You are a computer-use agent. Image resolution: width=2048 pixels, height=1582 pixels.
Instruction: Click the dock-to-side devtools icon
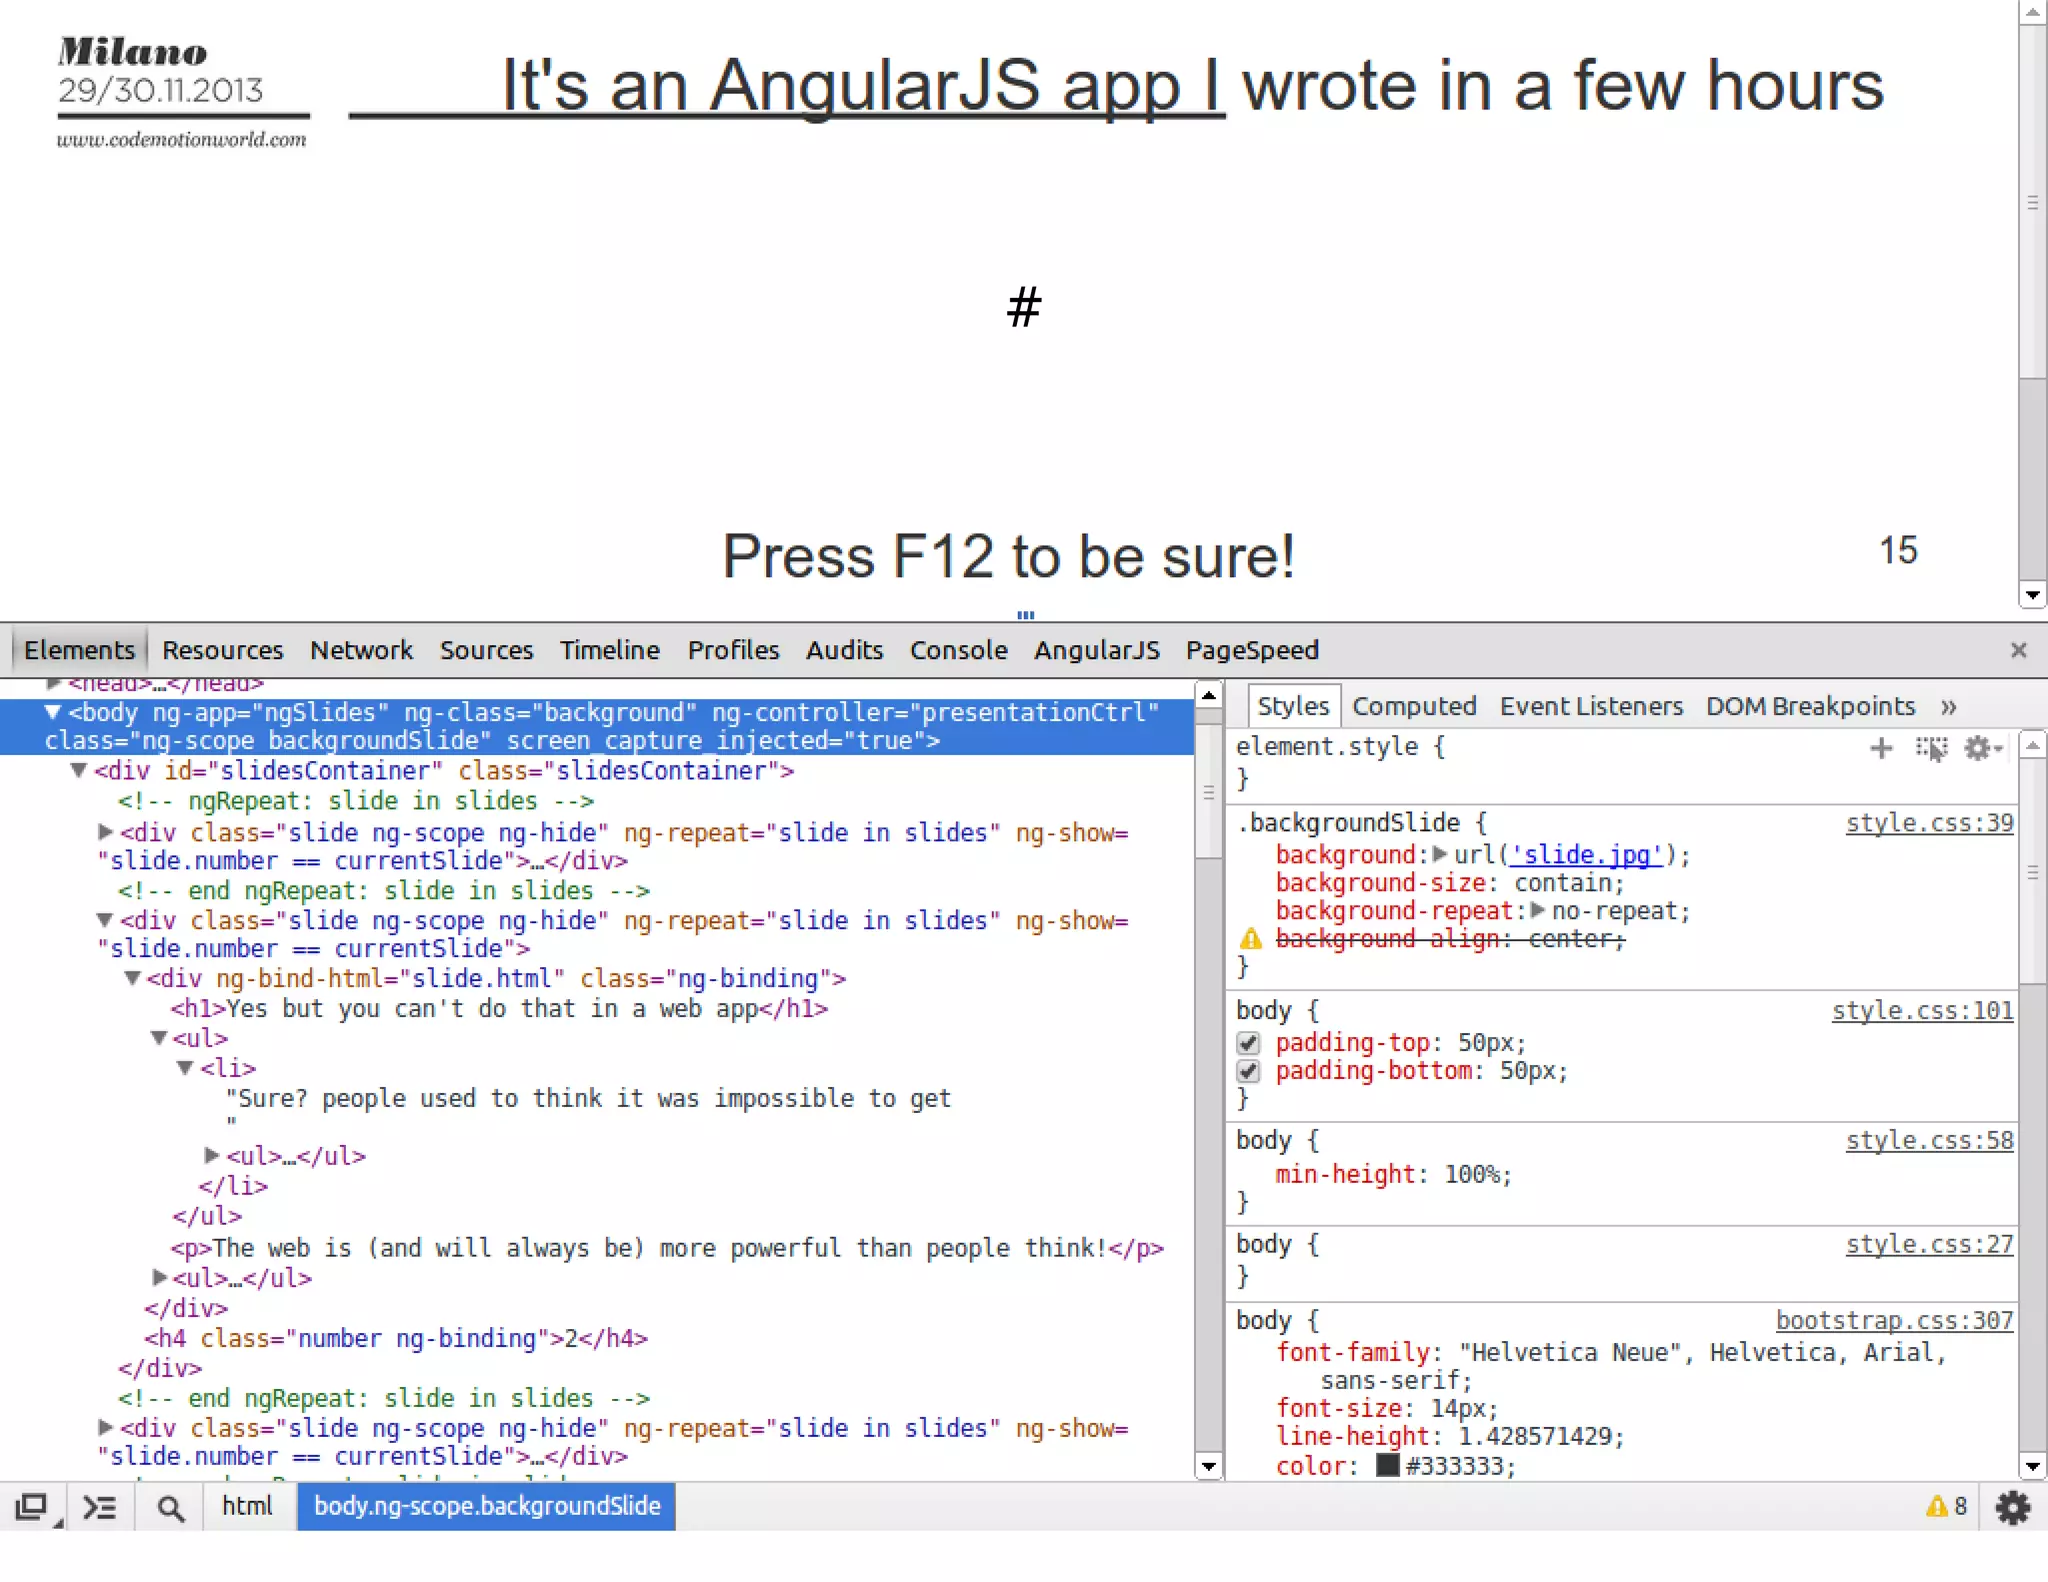(32, 1507)
